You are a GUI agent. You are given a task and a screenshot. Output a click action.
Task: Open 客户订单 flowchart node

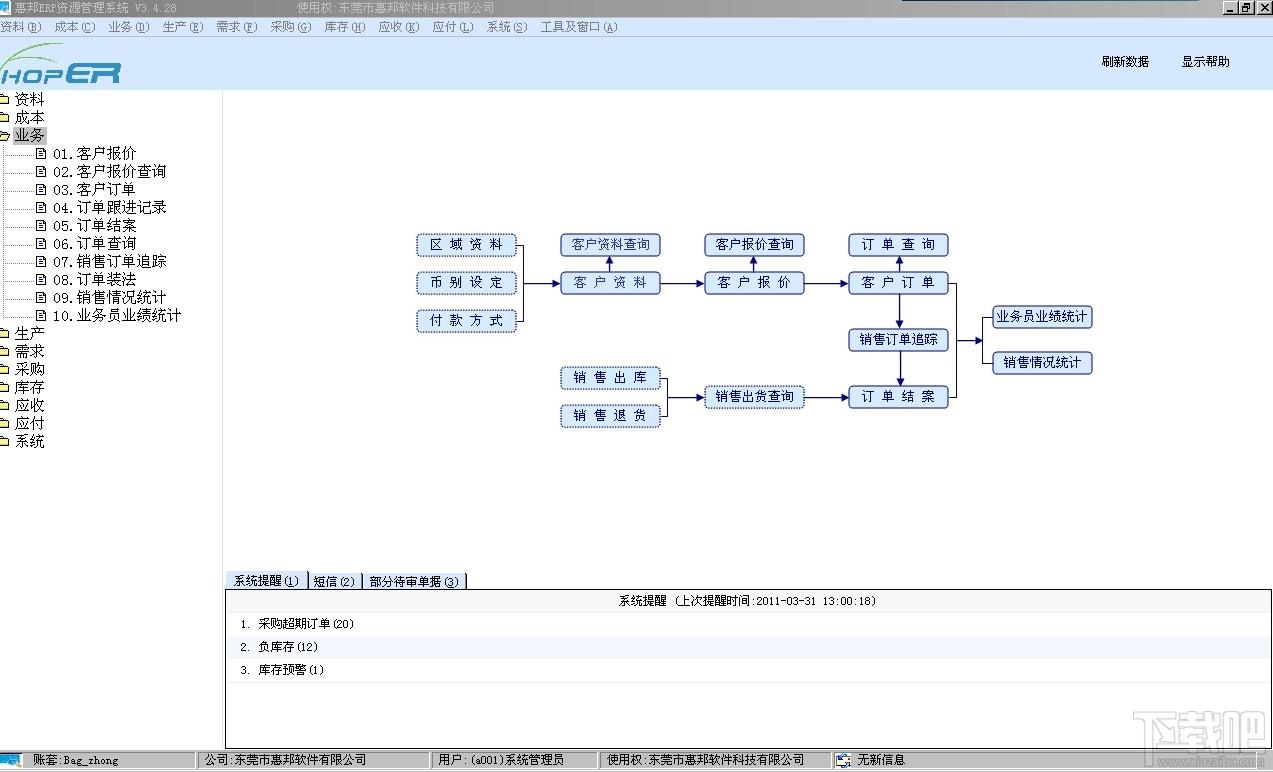point(899,283)
